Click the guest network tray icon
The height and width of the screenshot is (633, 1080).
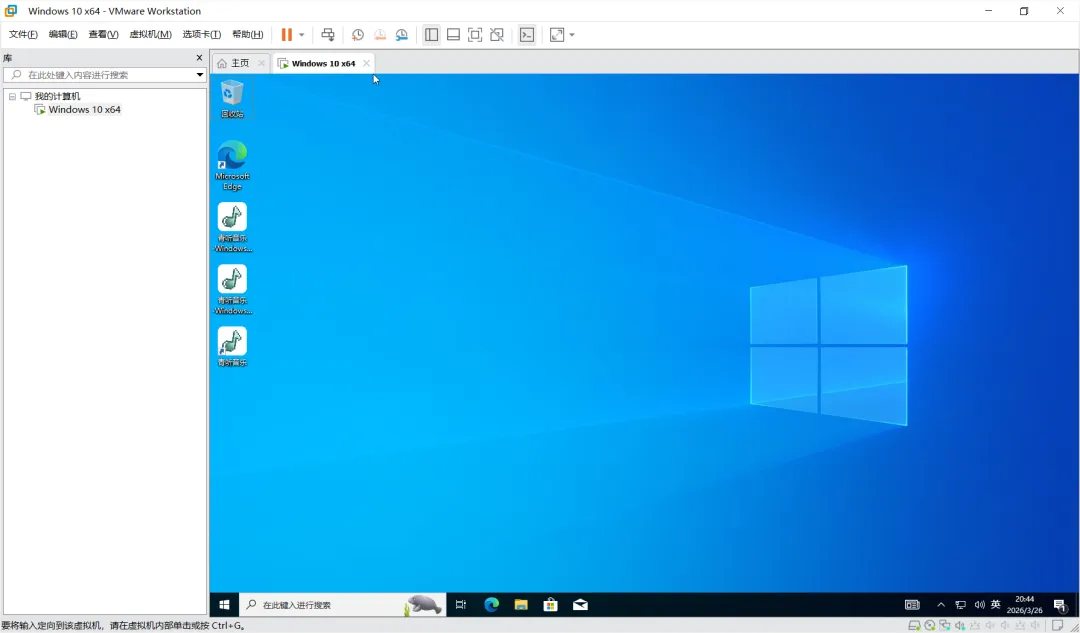(960, 605)
